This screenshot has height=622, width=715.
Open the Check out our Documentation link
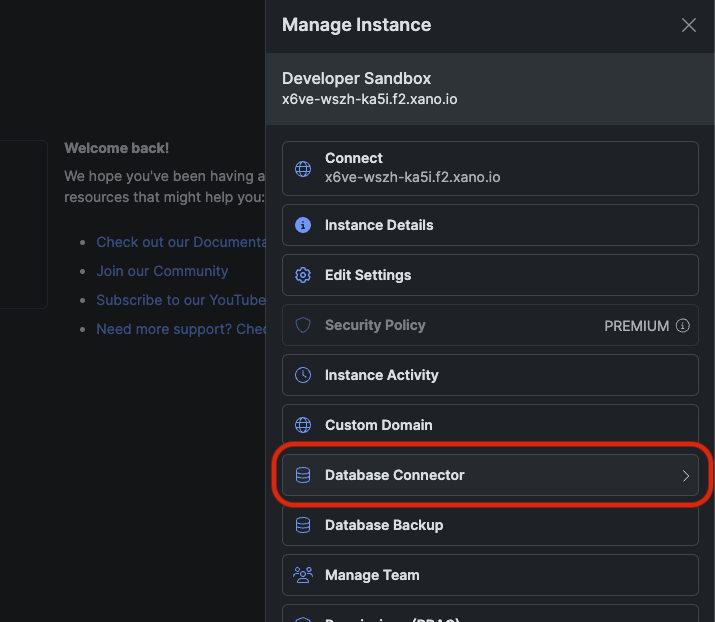[181, 242]
